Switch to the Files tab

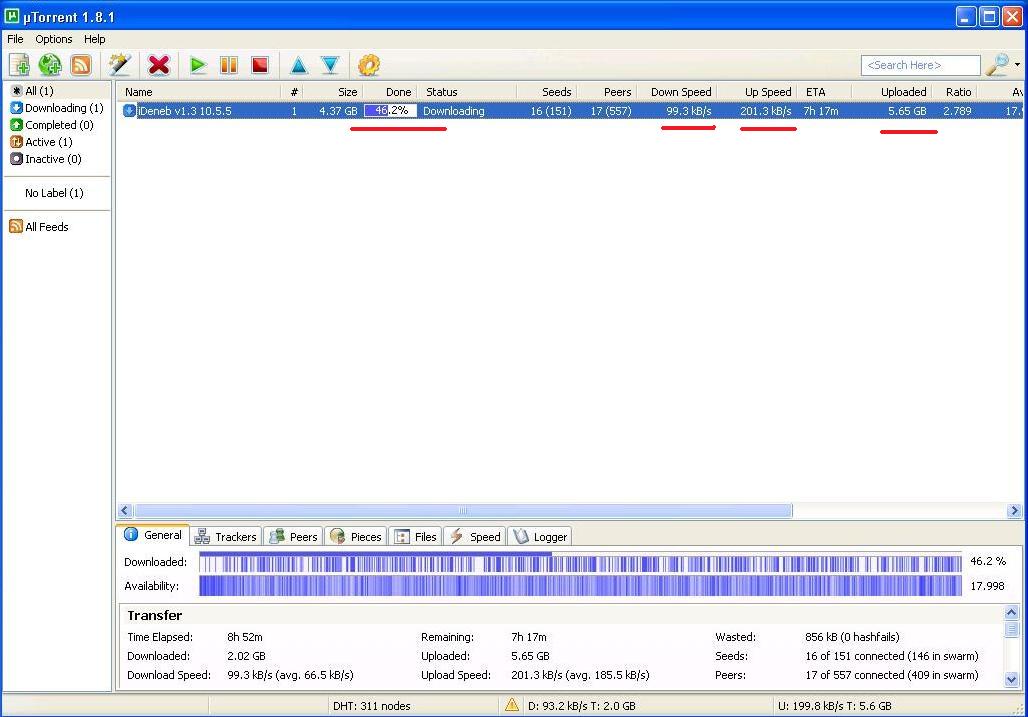click(416, 537)
